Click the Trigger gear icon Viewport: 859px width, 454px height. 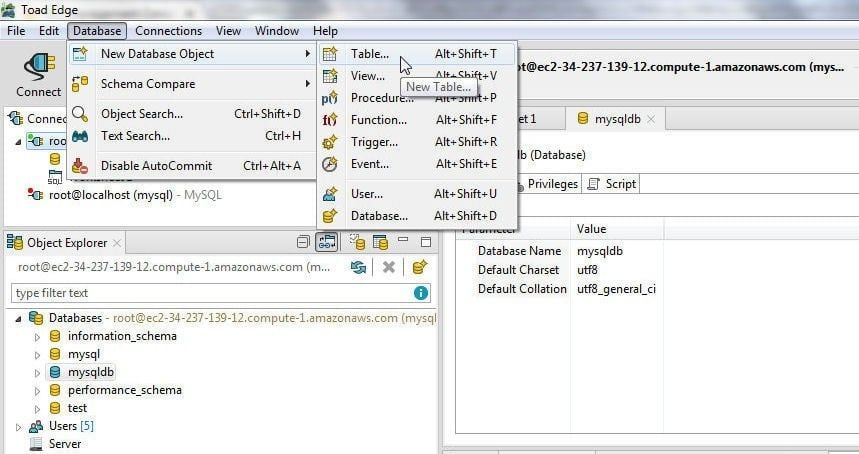coord(330,142)
